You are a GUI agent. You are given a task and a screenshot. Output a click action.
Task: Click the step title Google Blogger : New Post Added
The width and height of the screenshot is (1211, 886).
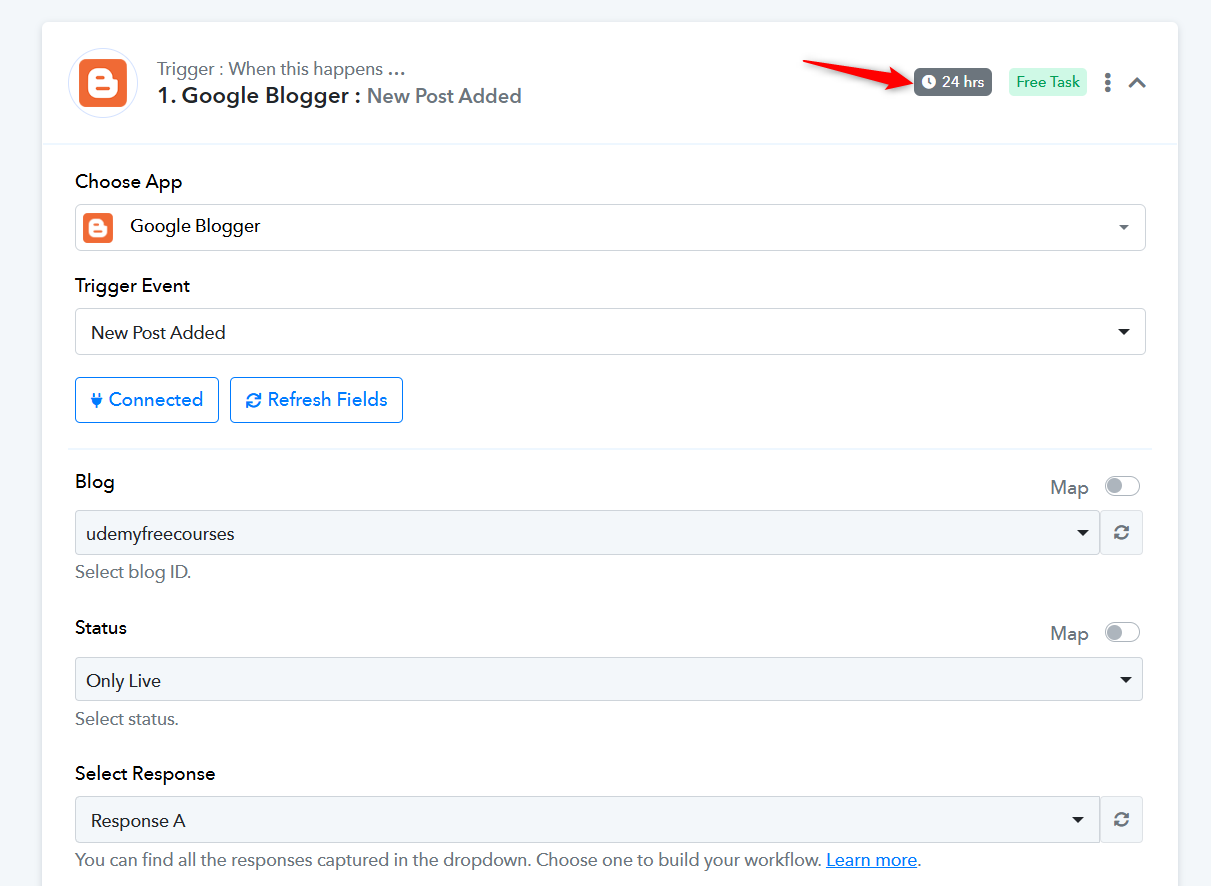[339, 96]
